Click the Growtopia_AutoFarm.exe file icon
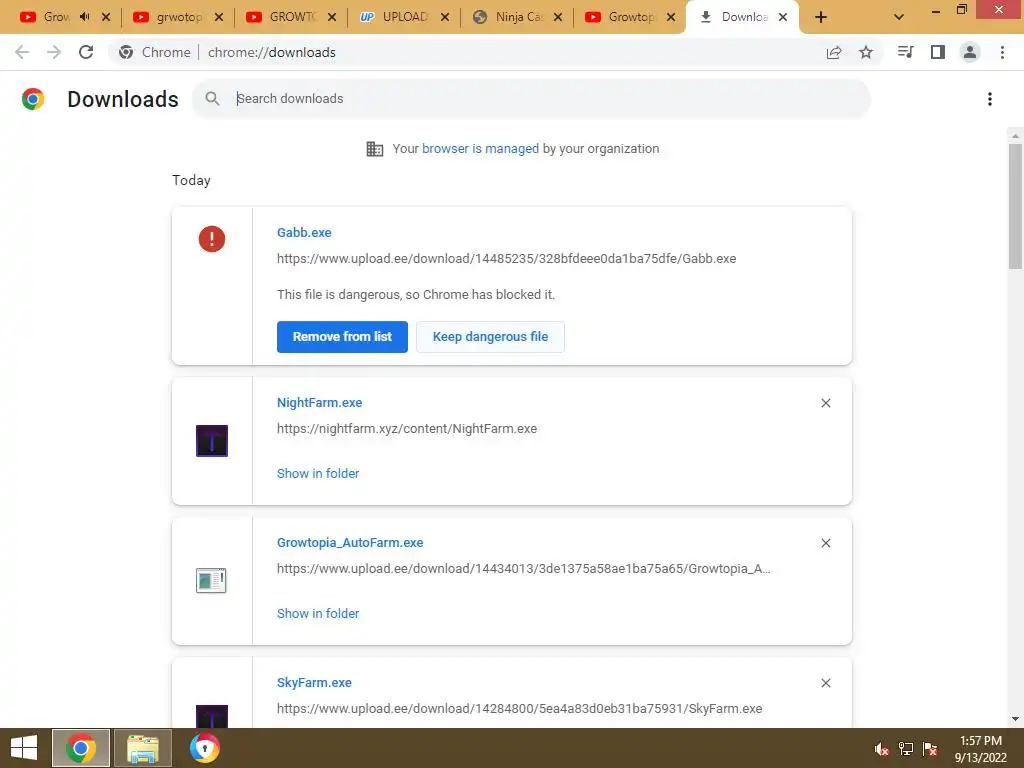This screenshot has width=1024, height=768. pyautogui.click(x=211, y=581)
